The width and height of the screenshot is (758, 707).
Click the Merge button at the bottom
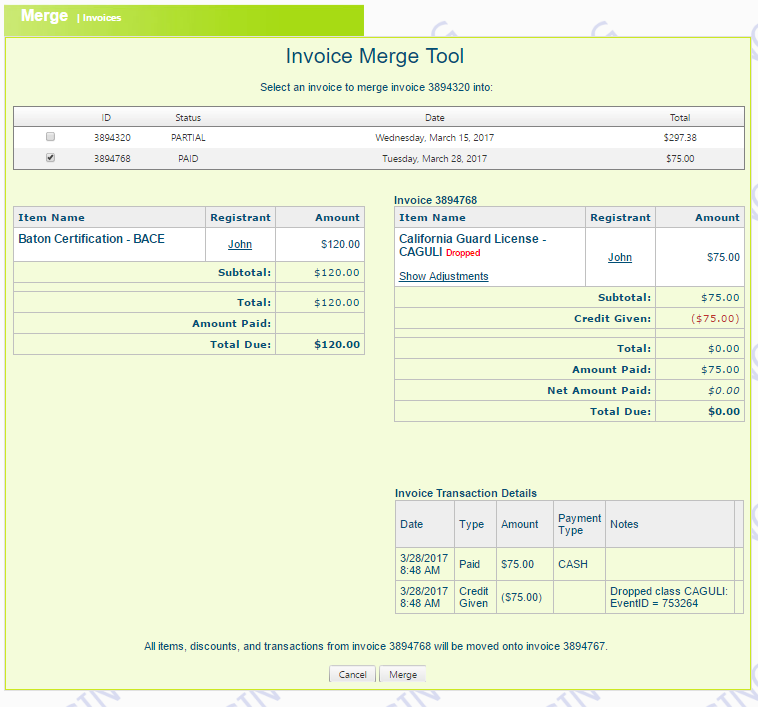(403, 674)
